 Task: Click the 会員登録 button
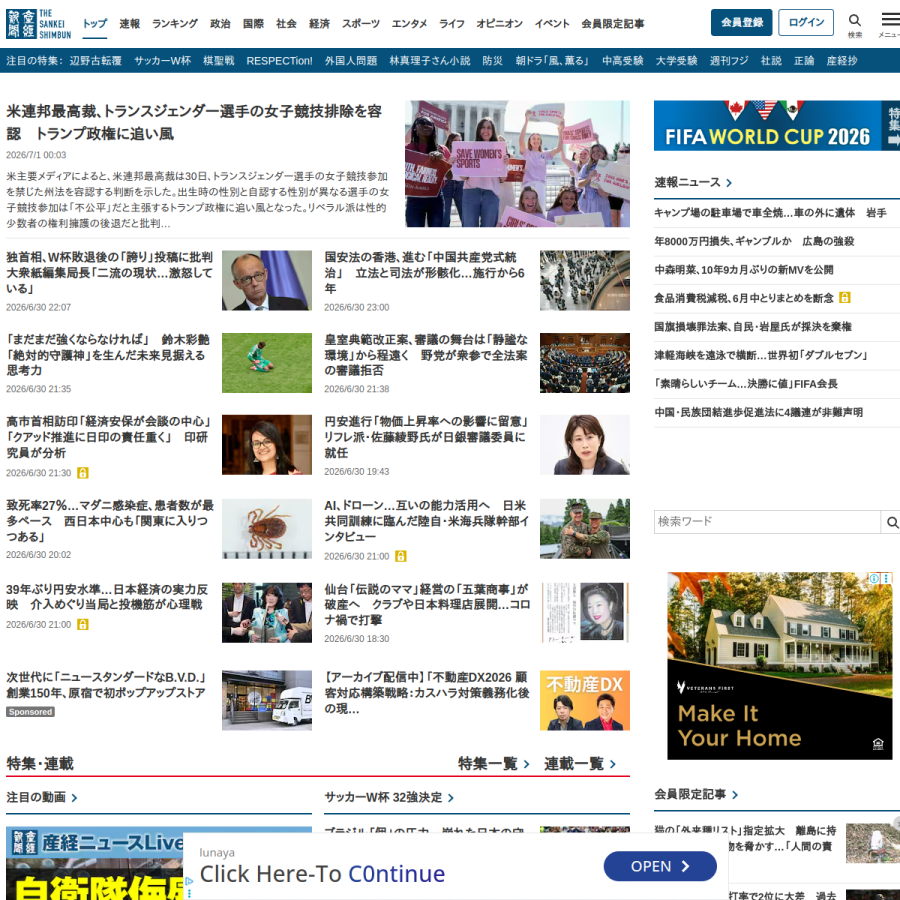click(x=742, y=22)
